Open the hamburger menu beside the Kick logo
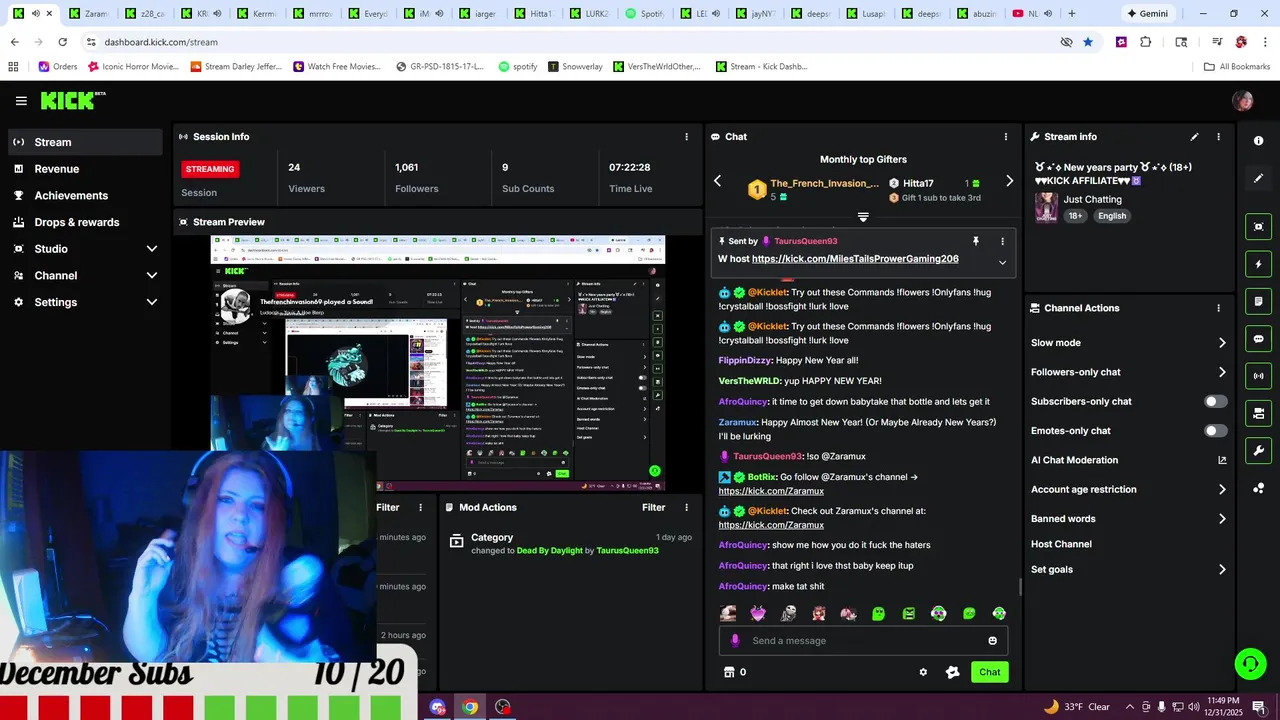1280x720 pixels. tap(21, 101)
